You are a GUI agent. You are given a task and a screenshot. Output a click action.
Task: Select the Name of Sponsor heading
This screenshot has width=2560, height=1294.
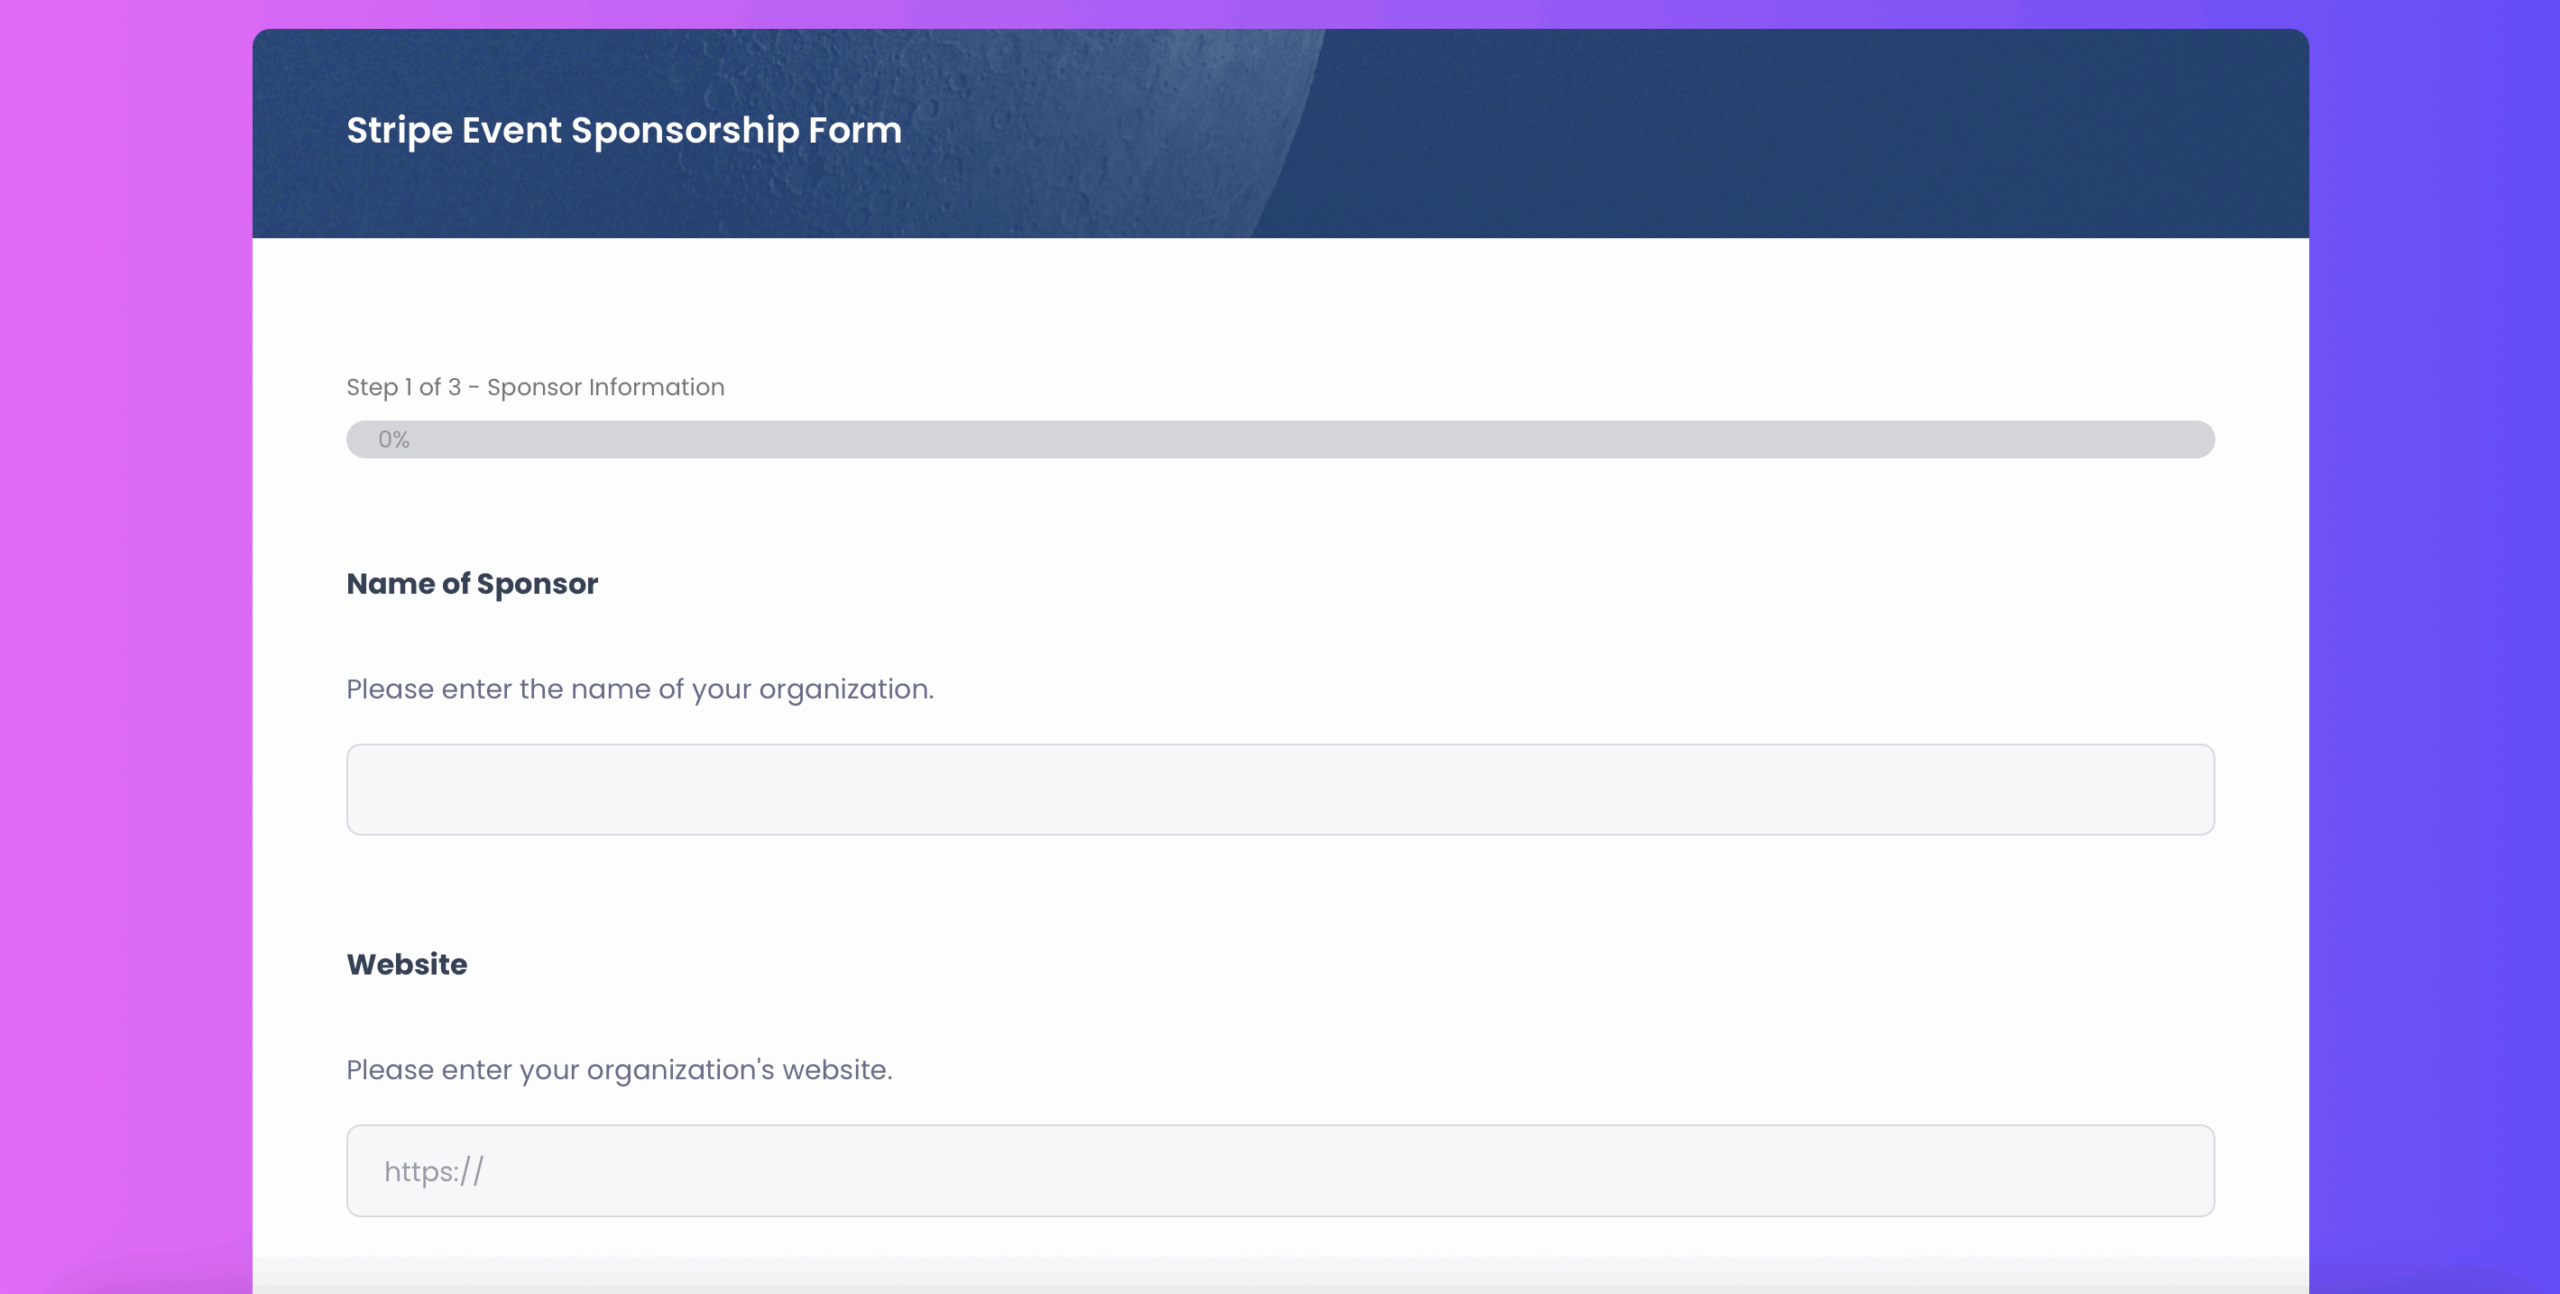472,583
